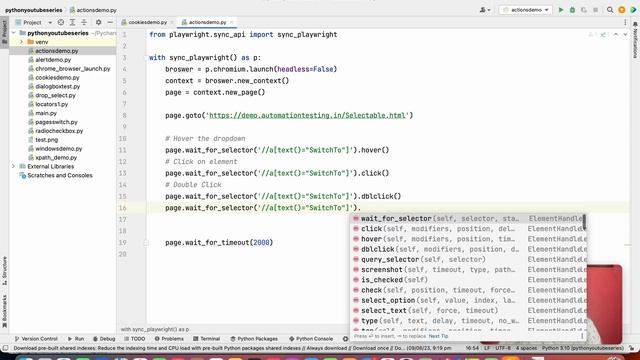
Task: Collapse the pythonyoutubeseries project root
Action: point(14,33)
